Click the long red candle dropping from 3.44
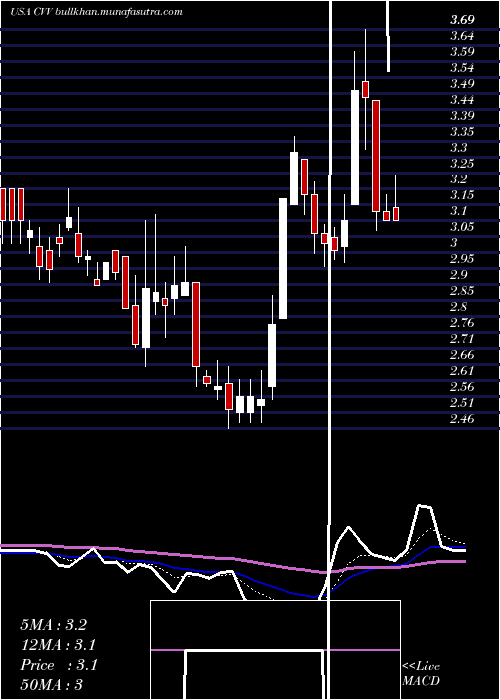This screenshot has height=700, width=500. 376,156
